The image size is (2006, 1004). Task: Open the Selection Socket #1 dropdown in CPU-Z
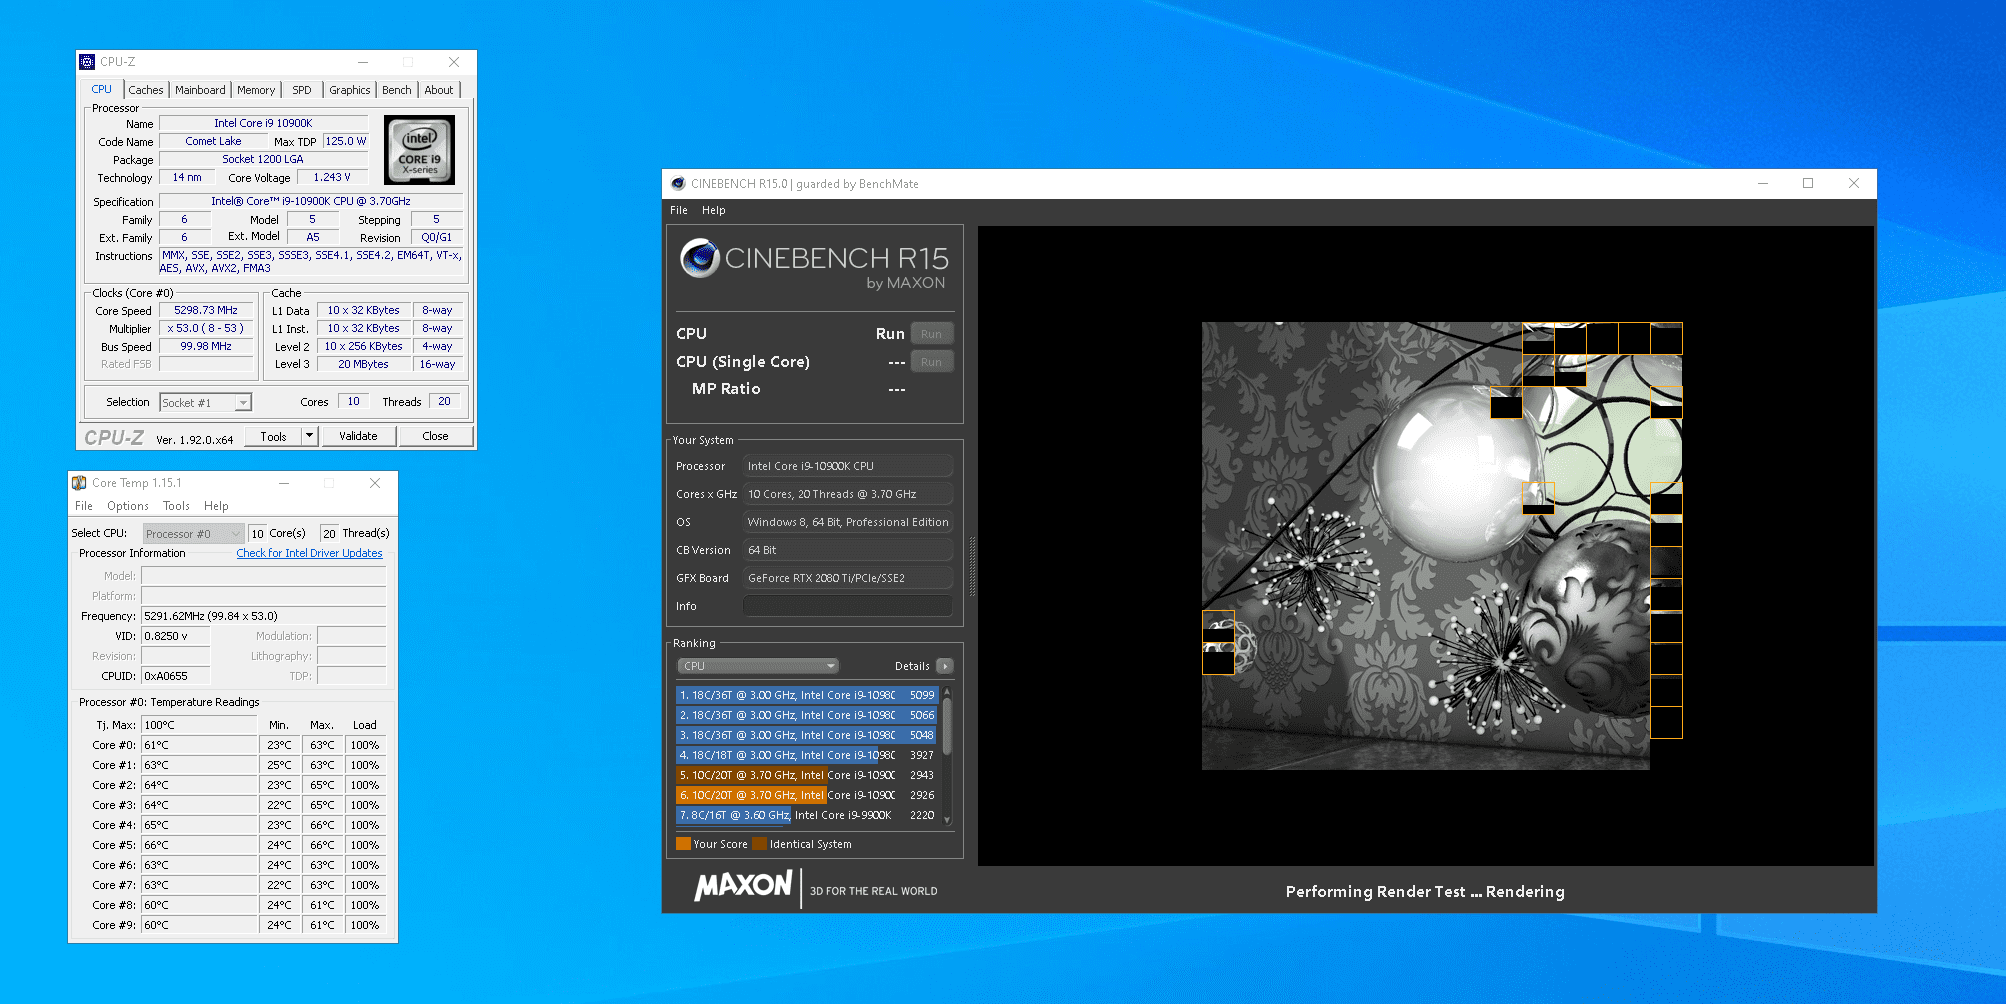tap(206, 403)
